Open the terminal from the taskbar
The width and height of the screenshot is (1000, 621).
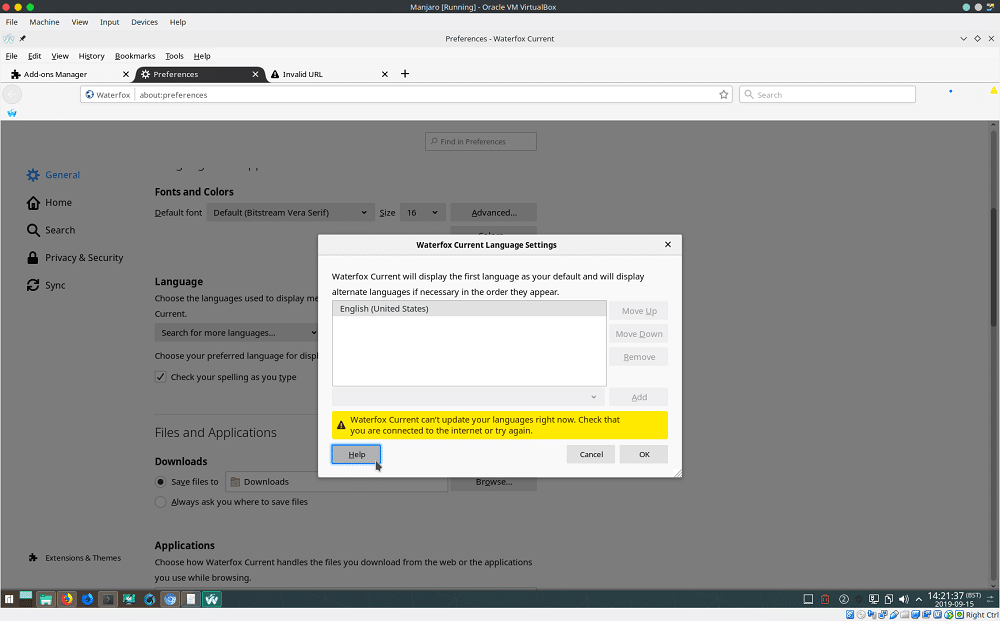108,599
